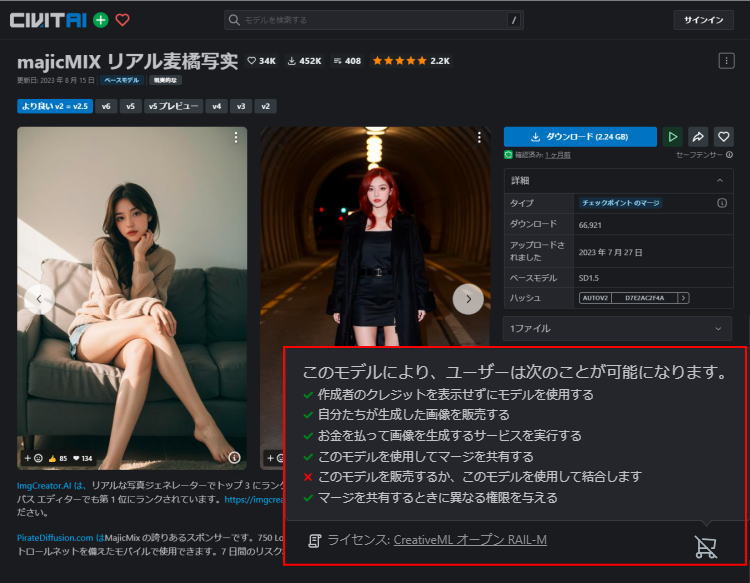Toggle the heart like button beside share
The height and width of the screenshot is (583, 750).
click(x=723, y=137)
